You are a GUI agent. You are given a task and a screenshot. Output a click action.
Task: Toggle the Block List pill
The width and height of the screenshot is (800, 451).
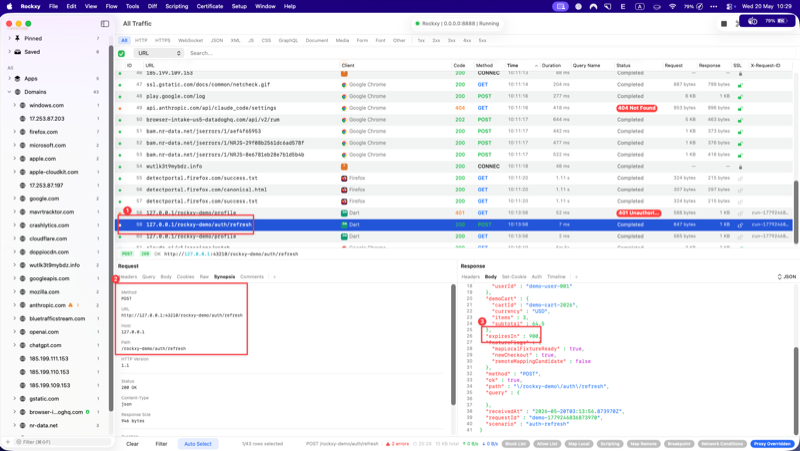515,444
